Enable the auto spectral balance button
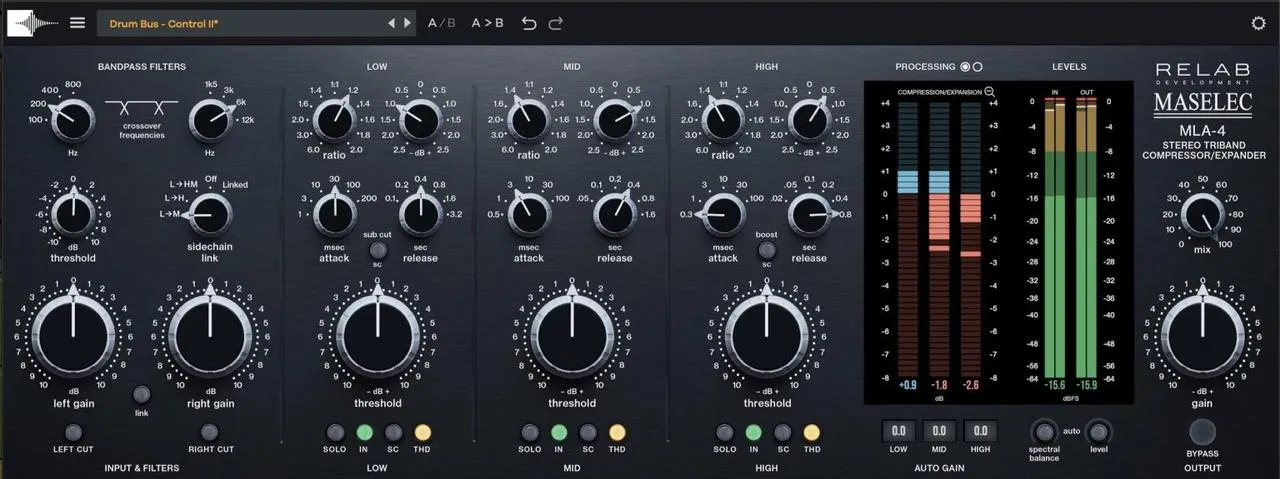1280x479 pixels. tap(1044, 431)
